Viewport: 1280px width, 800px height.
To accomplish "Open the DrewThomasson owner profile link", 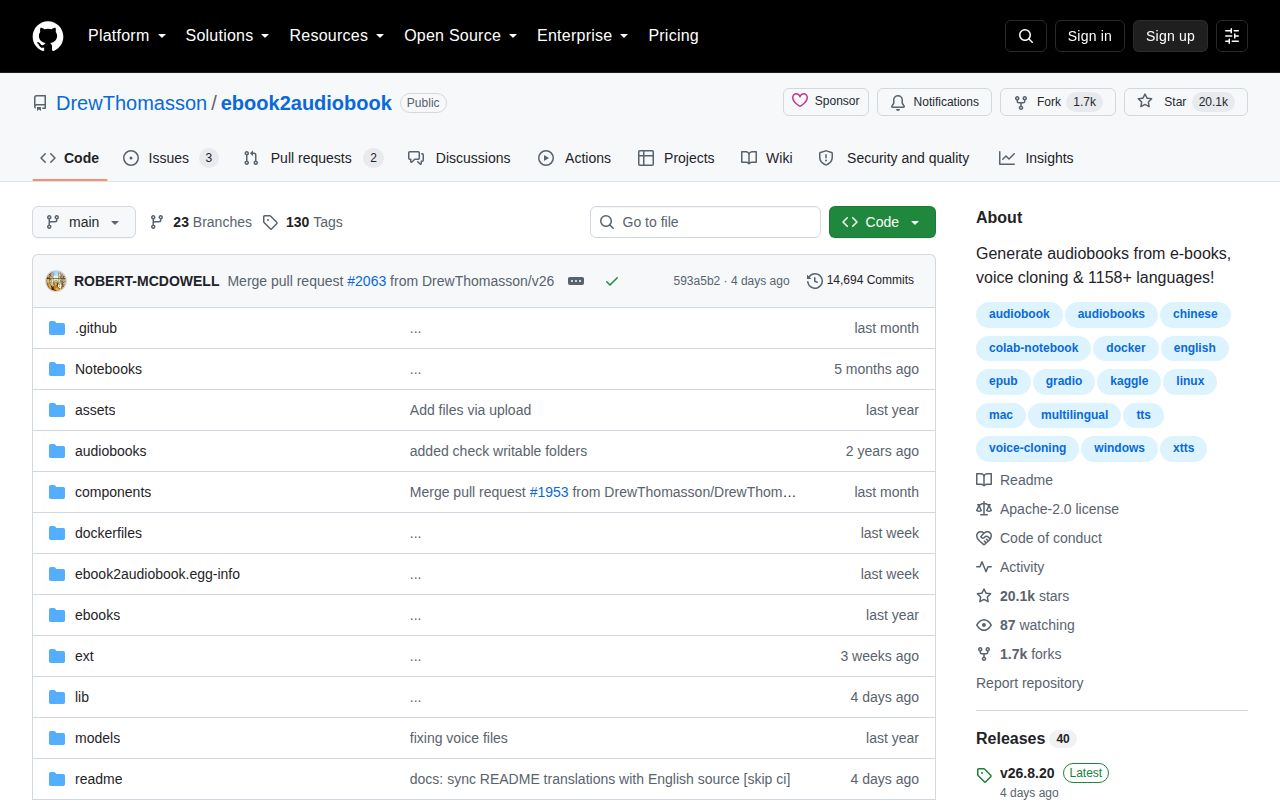I will tap(131, 103).
